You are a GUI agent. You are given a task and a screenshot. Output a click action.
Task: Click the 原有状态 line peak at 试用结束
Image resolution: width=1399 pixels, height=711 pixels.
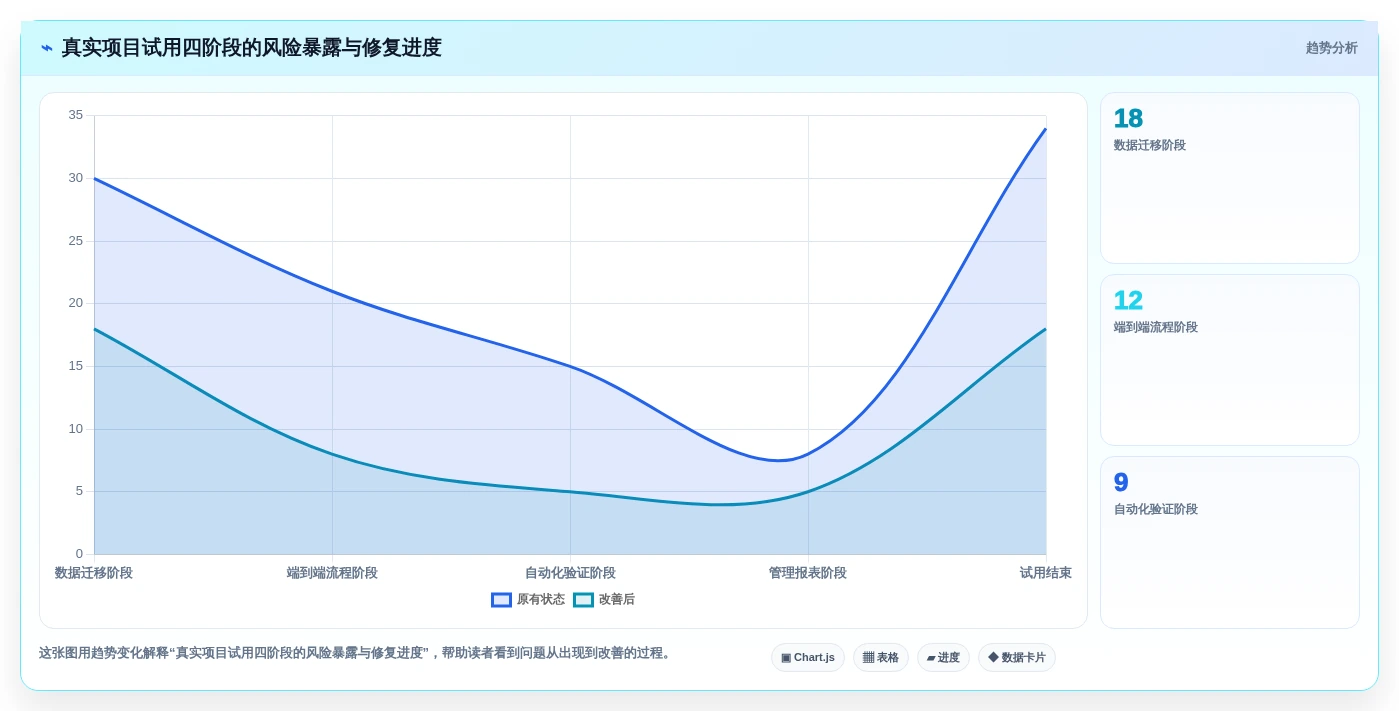coord(1046,128)
